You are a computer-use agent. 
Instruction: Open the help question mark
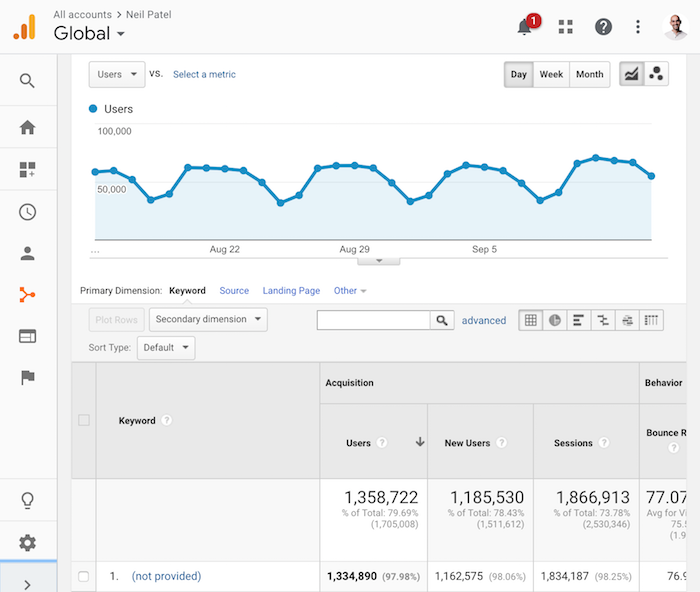tap(603, 27)
